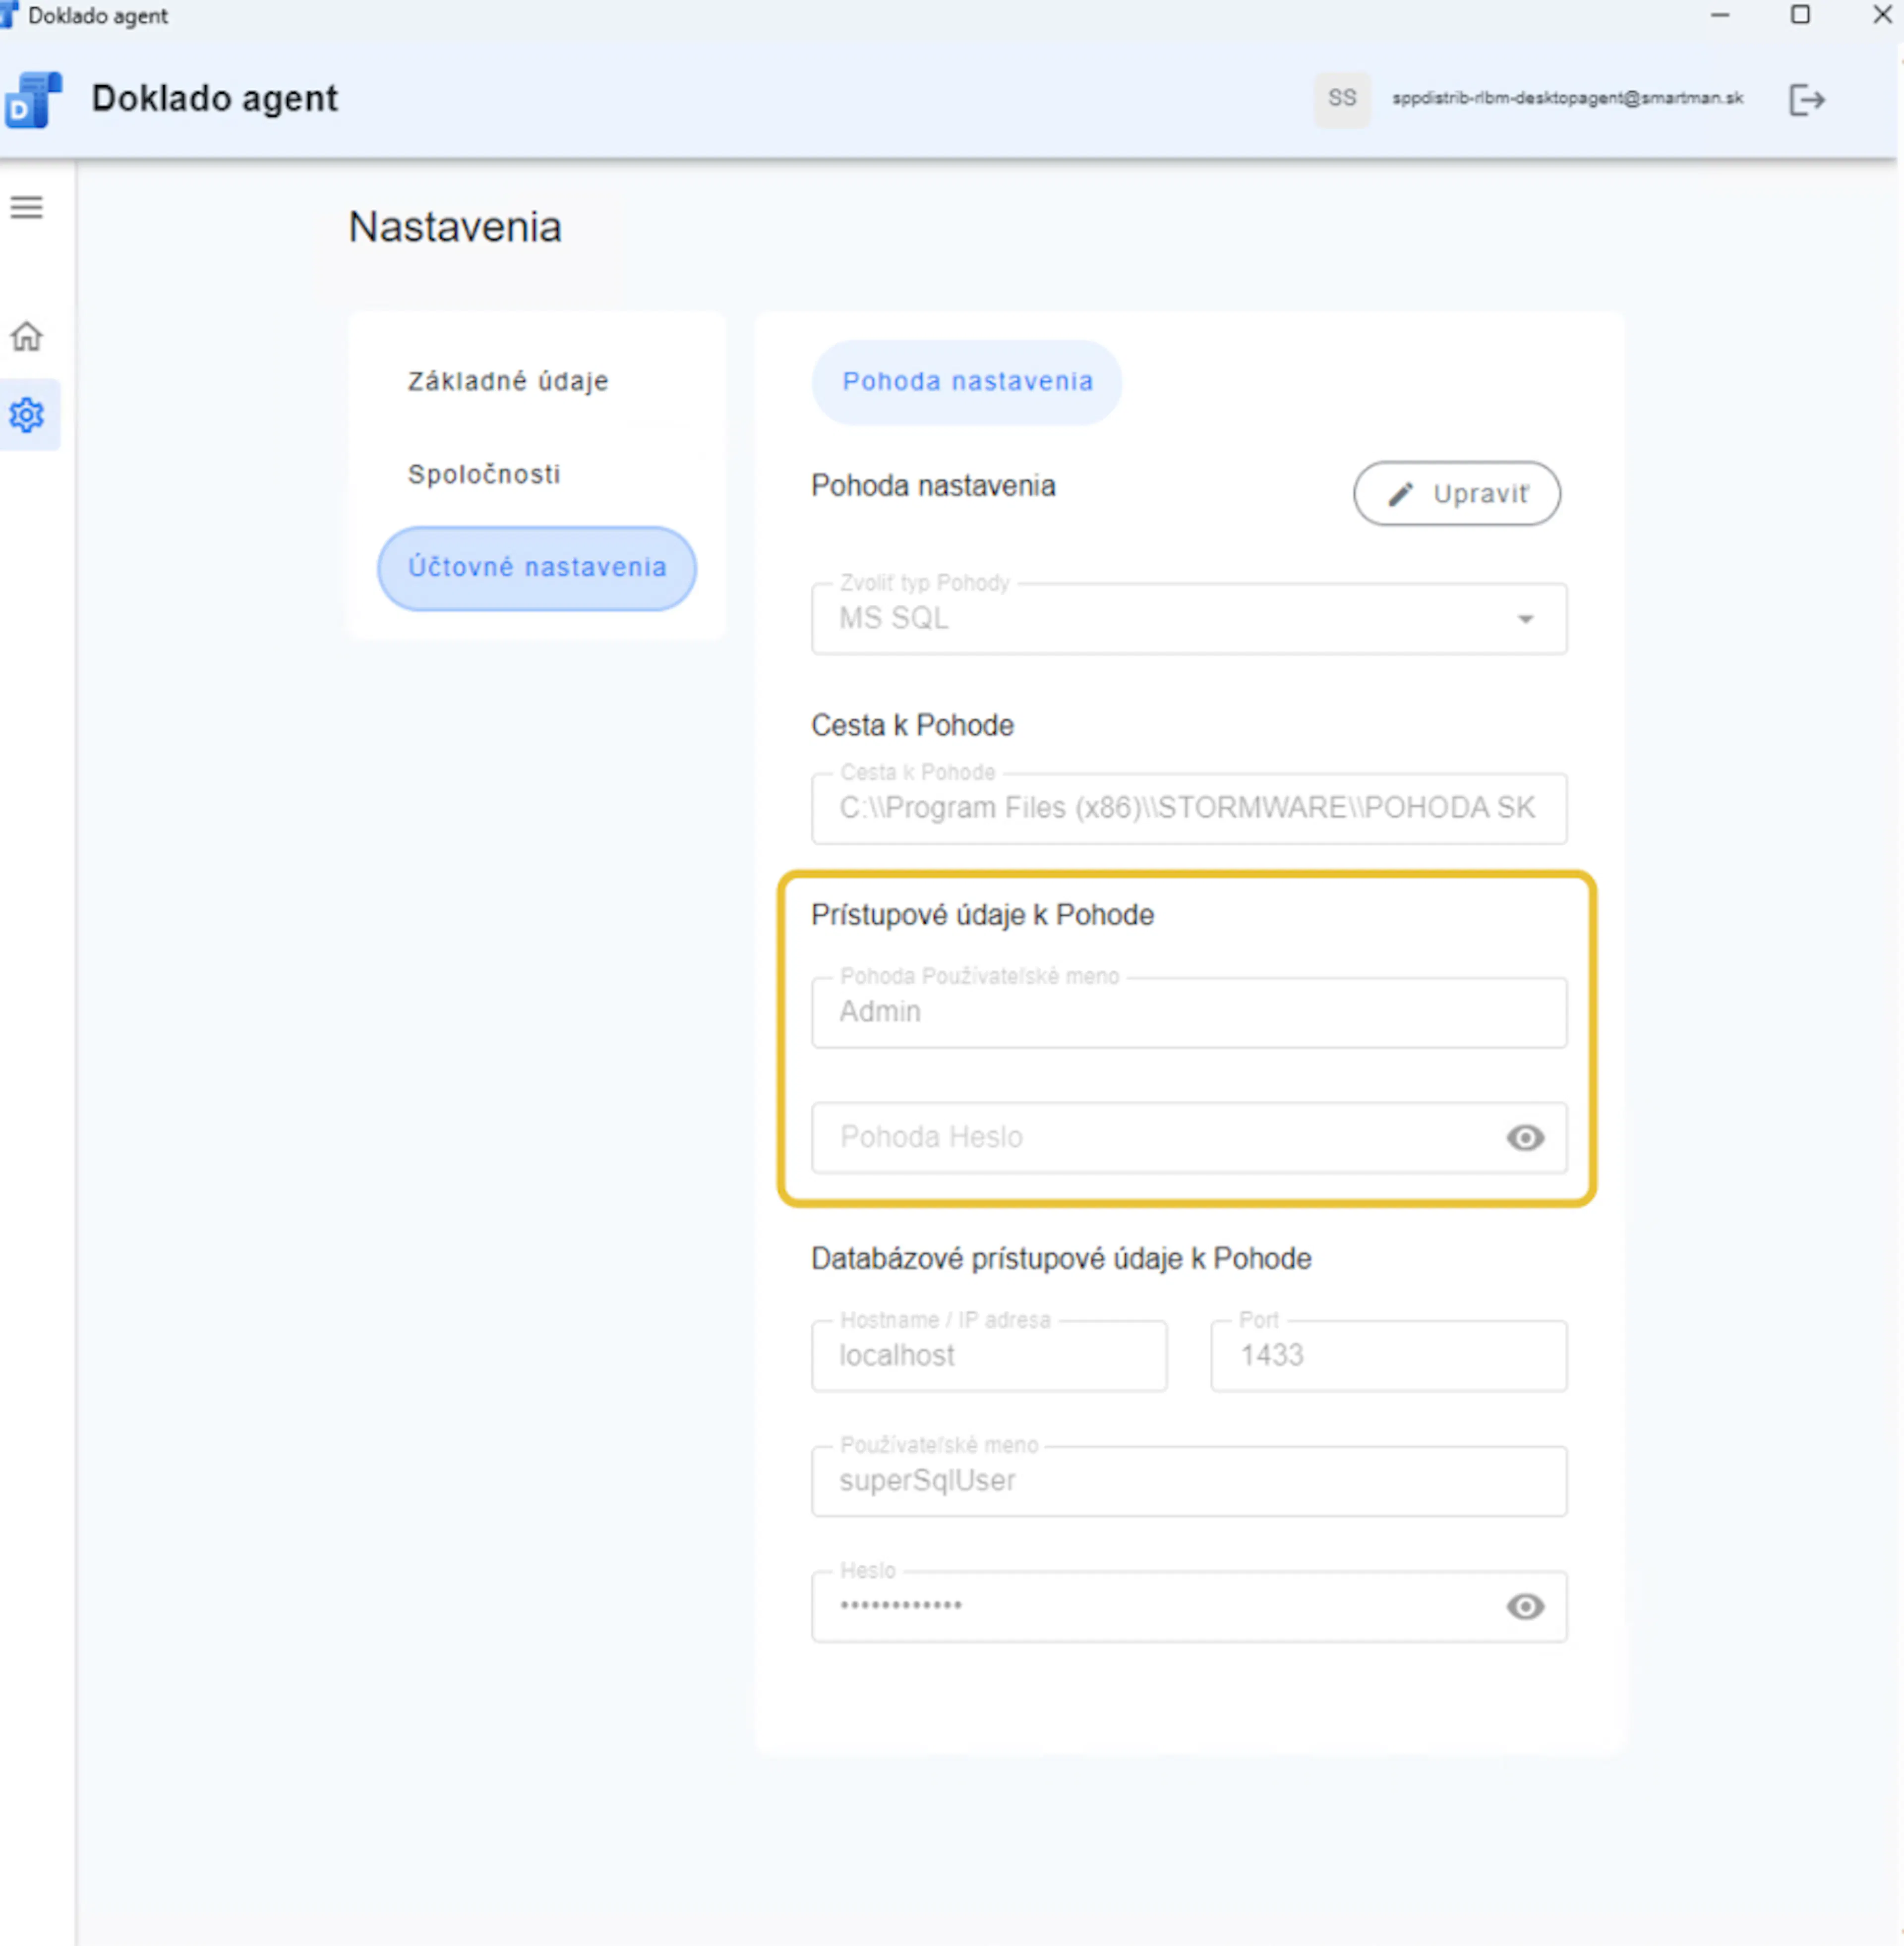Open the Základné údaje section

pyautogui.click(x=508, y=381)
